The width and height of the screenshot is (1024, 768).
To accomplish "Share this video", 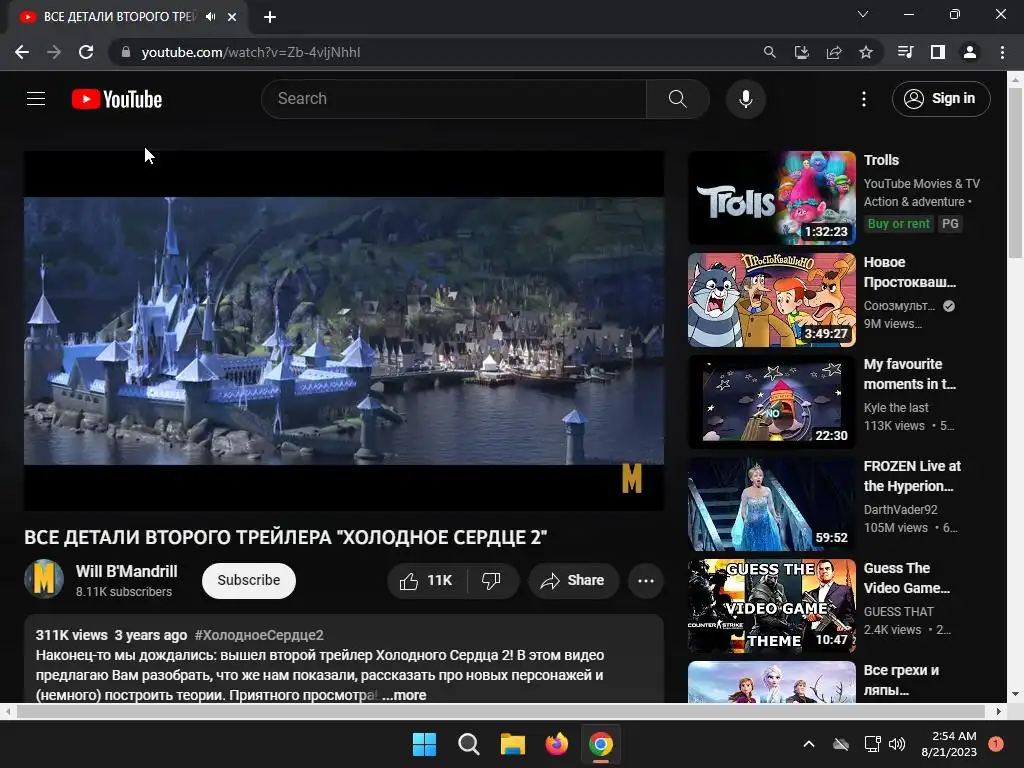I will 573,581.
